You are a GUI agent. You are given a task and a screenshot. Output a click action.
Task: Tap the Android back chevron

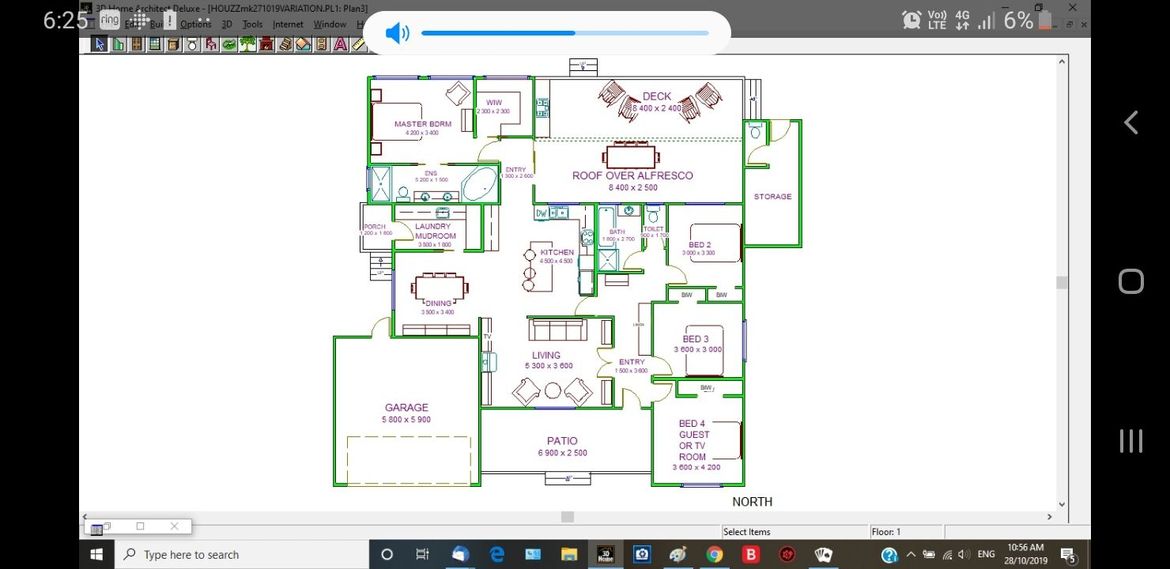(x=1131, y=122)
